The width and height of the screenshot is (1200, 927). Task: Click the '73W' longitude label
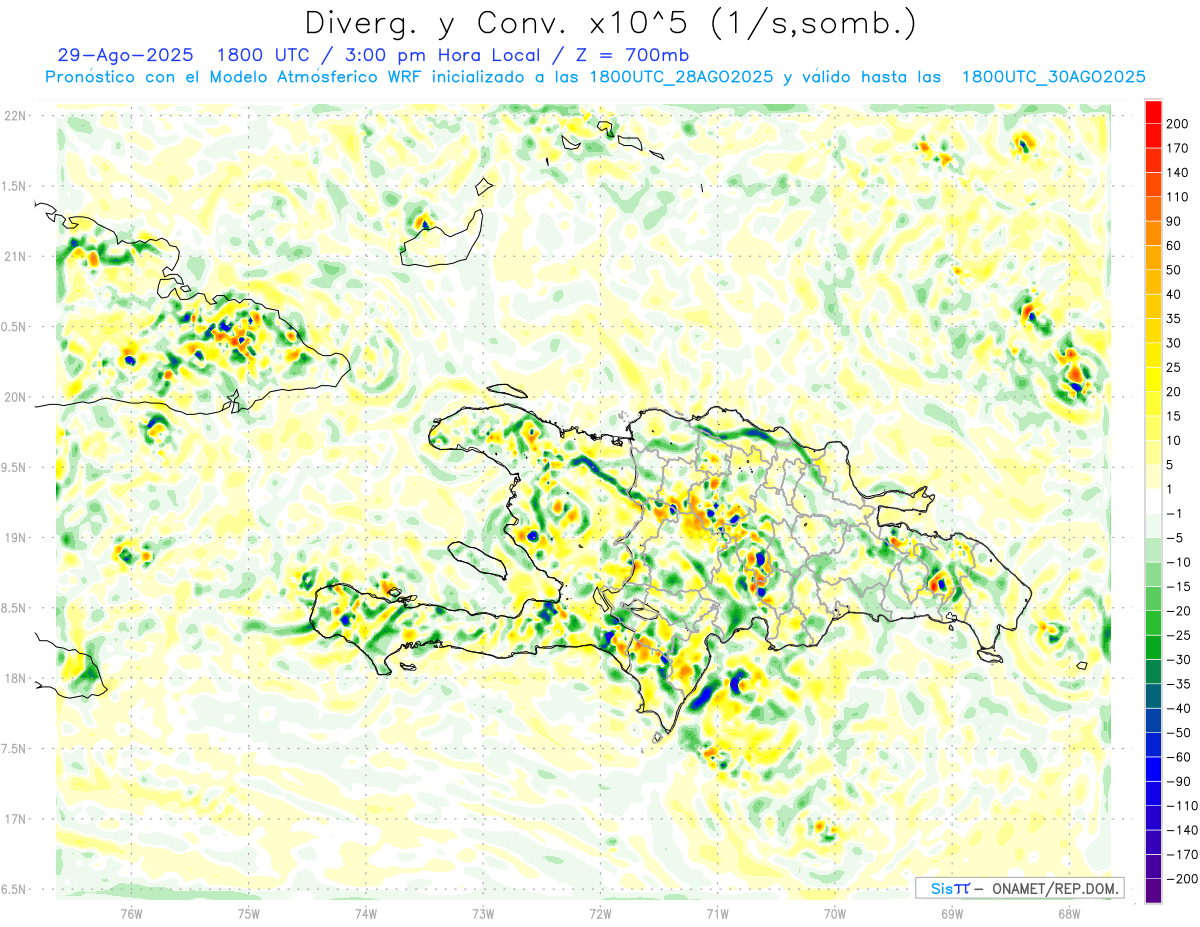[483, 913]
